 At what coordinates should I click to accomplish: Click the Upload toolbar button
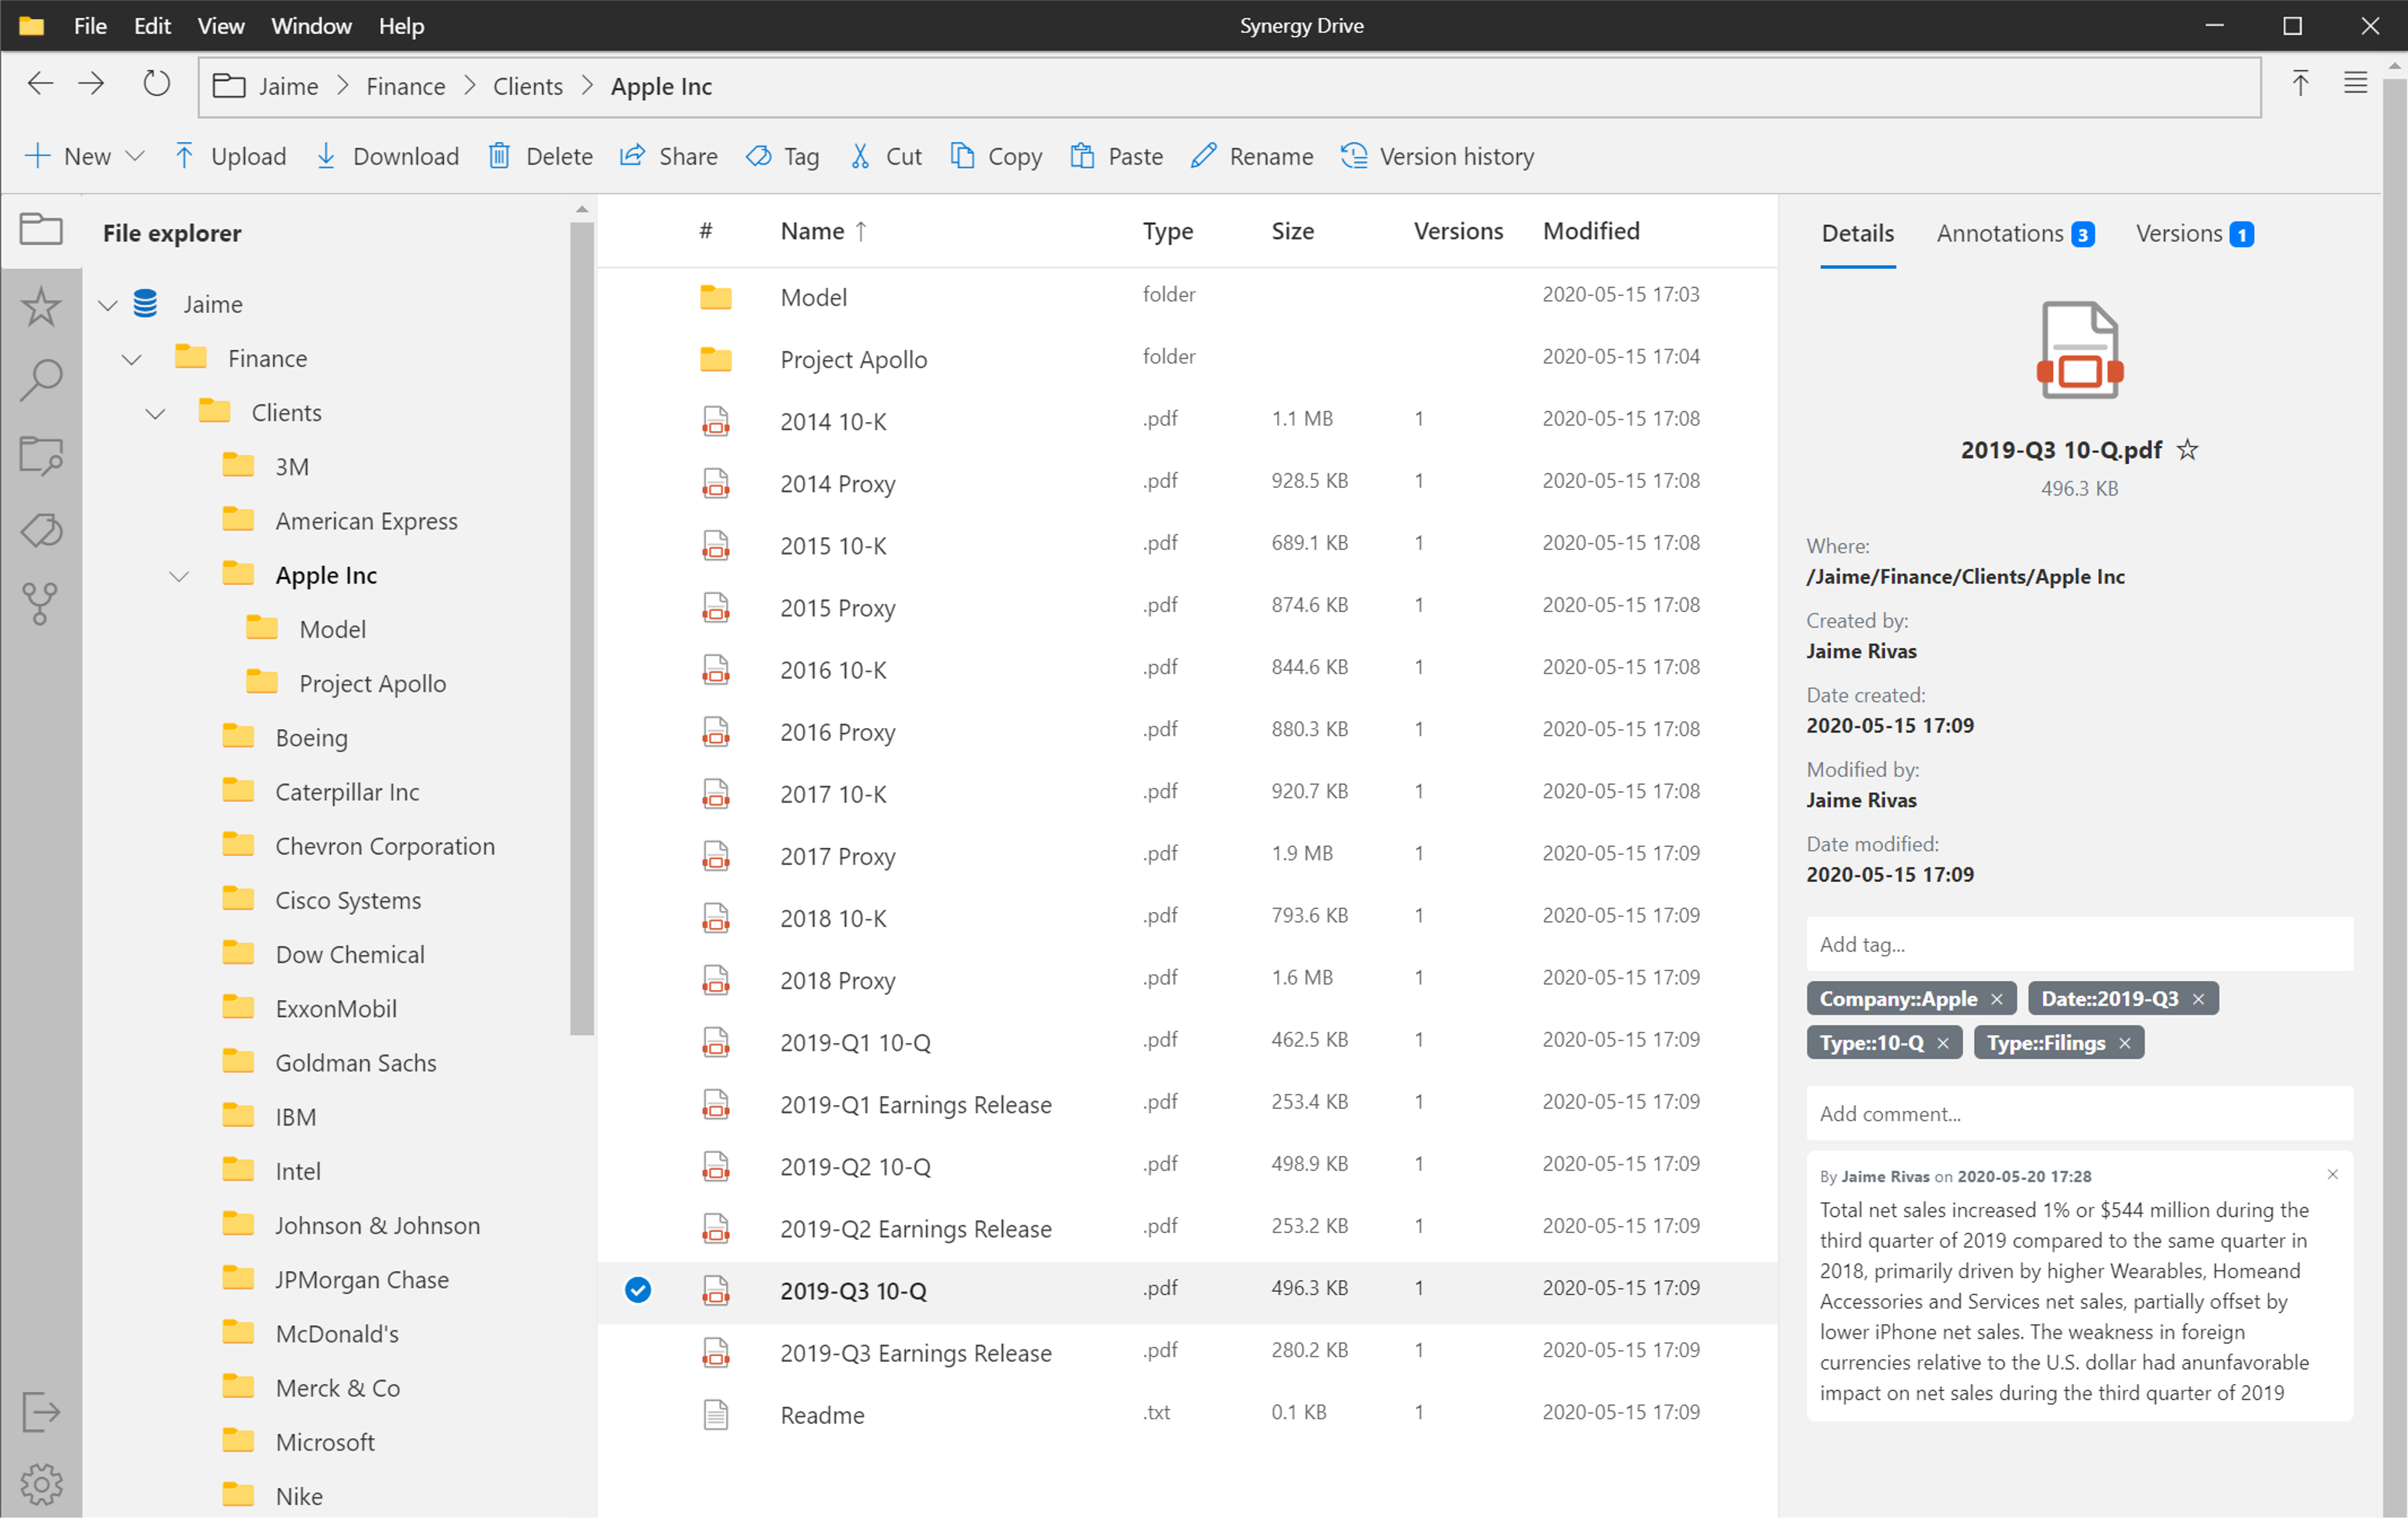[x=230, y=156]
